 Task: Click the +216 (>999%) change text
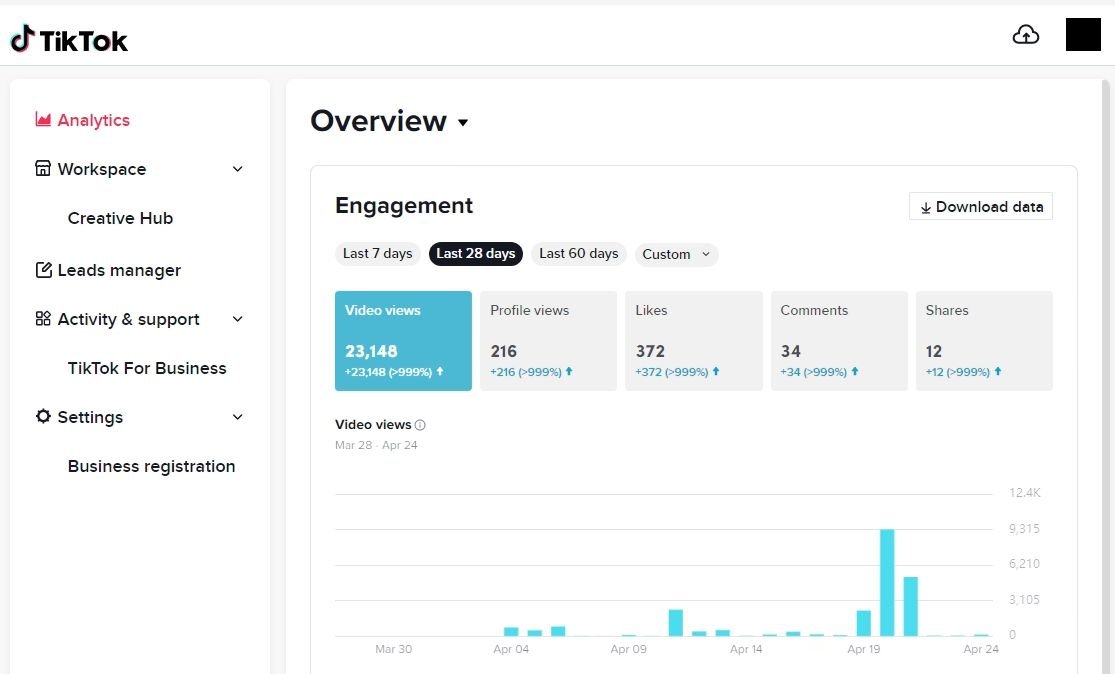point(526,372)
